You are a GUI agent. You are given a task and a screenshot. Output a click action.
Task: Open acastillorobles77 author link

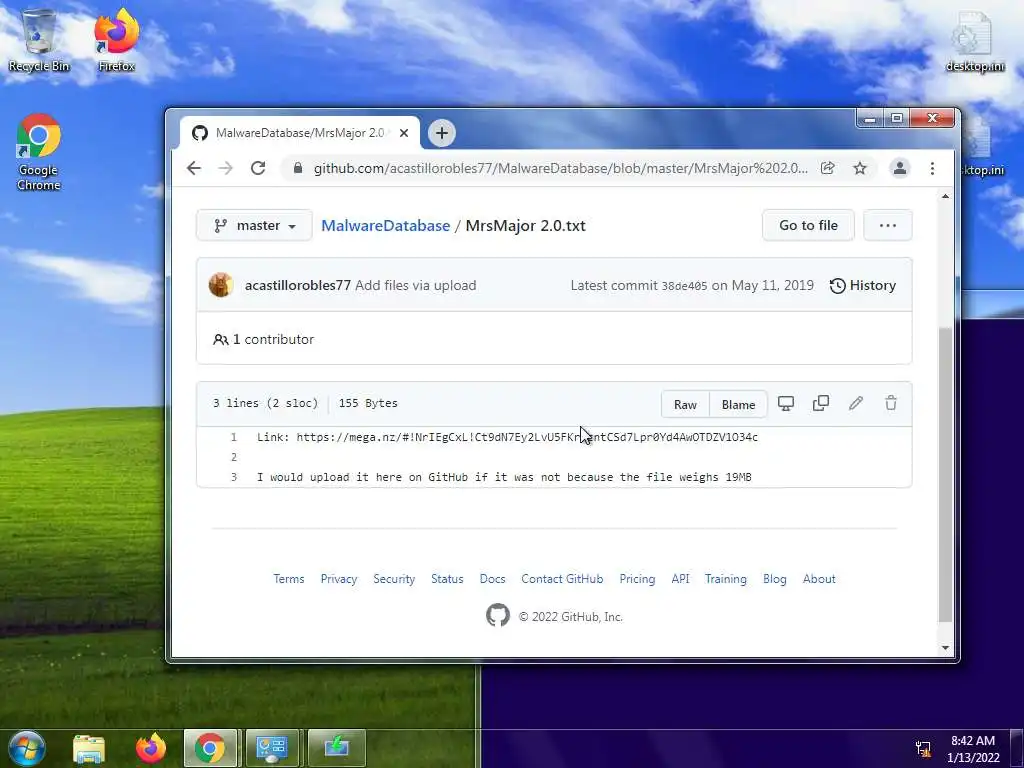298,285
